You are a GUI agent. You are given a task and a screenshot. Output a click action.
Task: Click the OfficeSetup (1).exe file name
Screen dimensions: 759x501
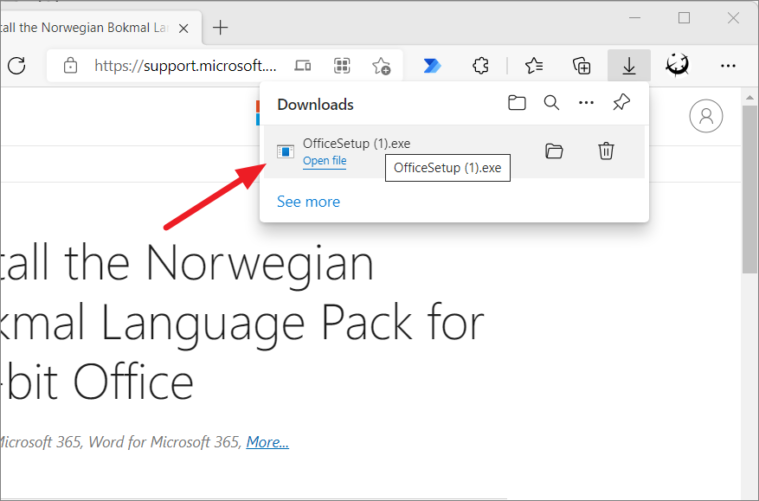pyautogui.click(x=356, y=143)
